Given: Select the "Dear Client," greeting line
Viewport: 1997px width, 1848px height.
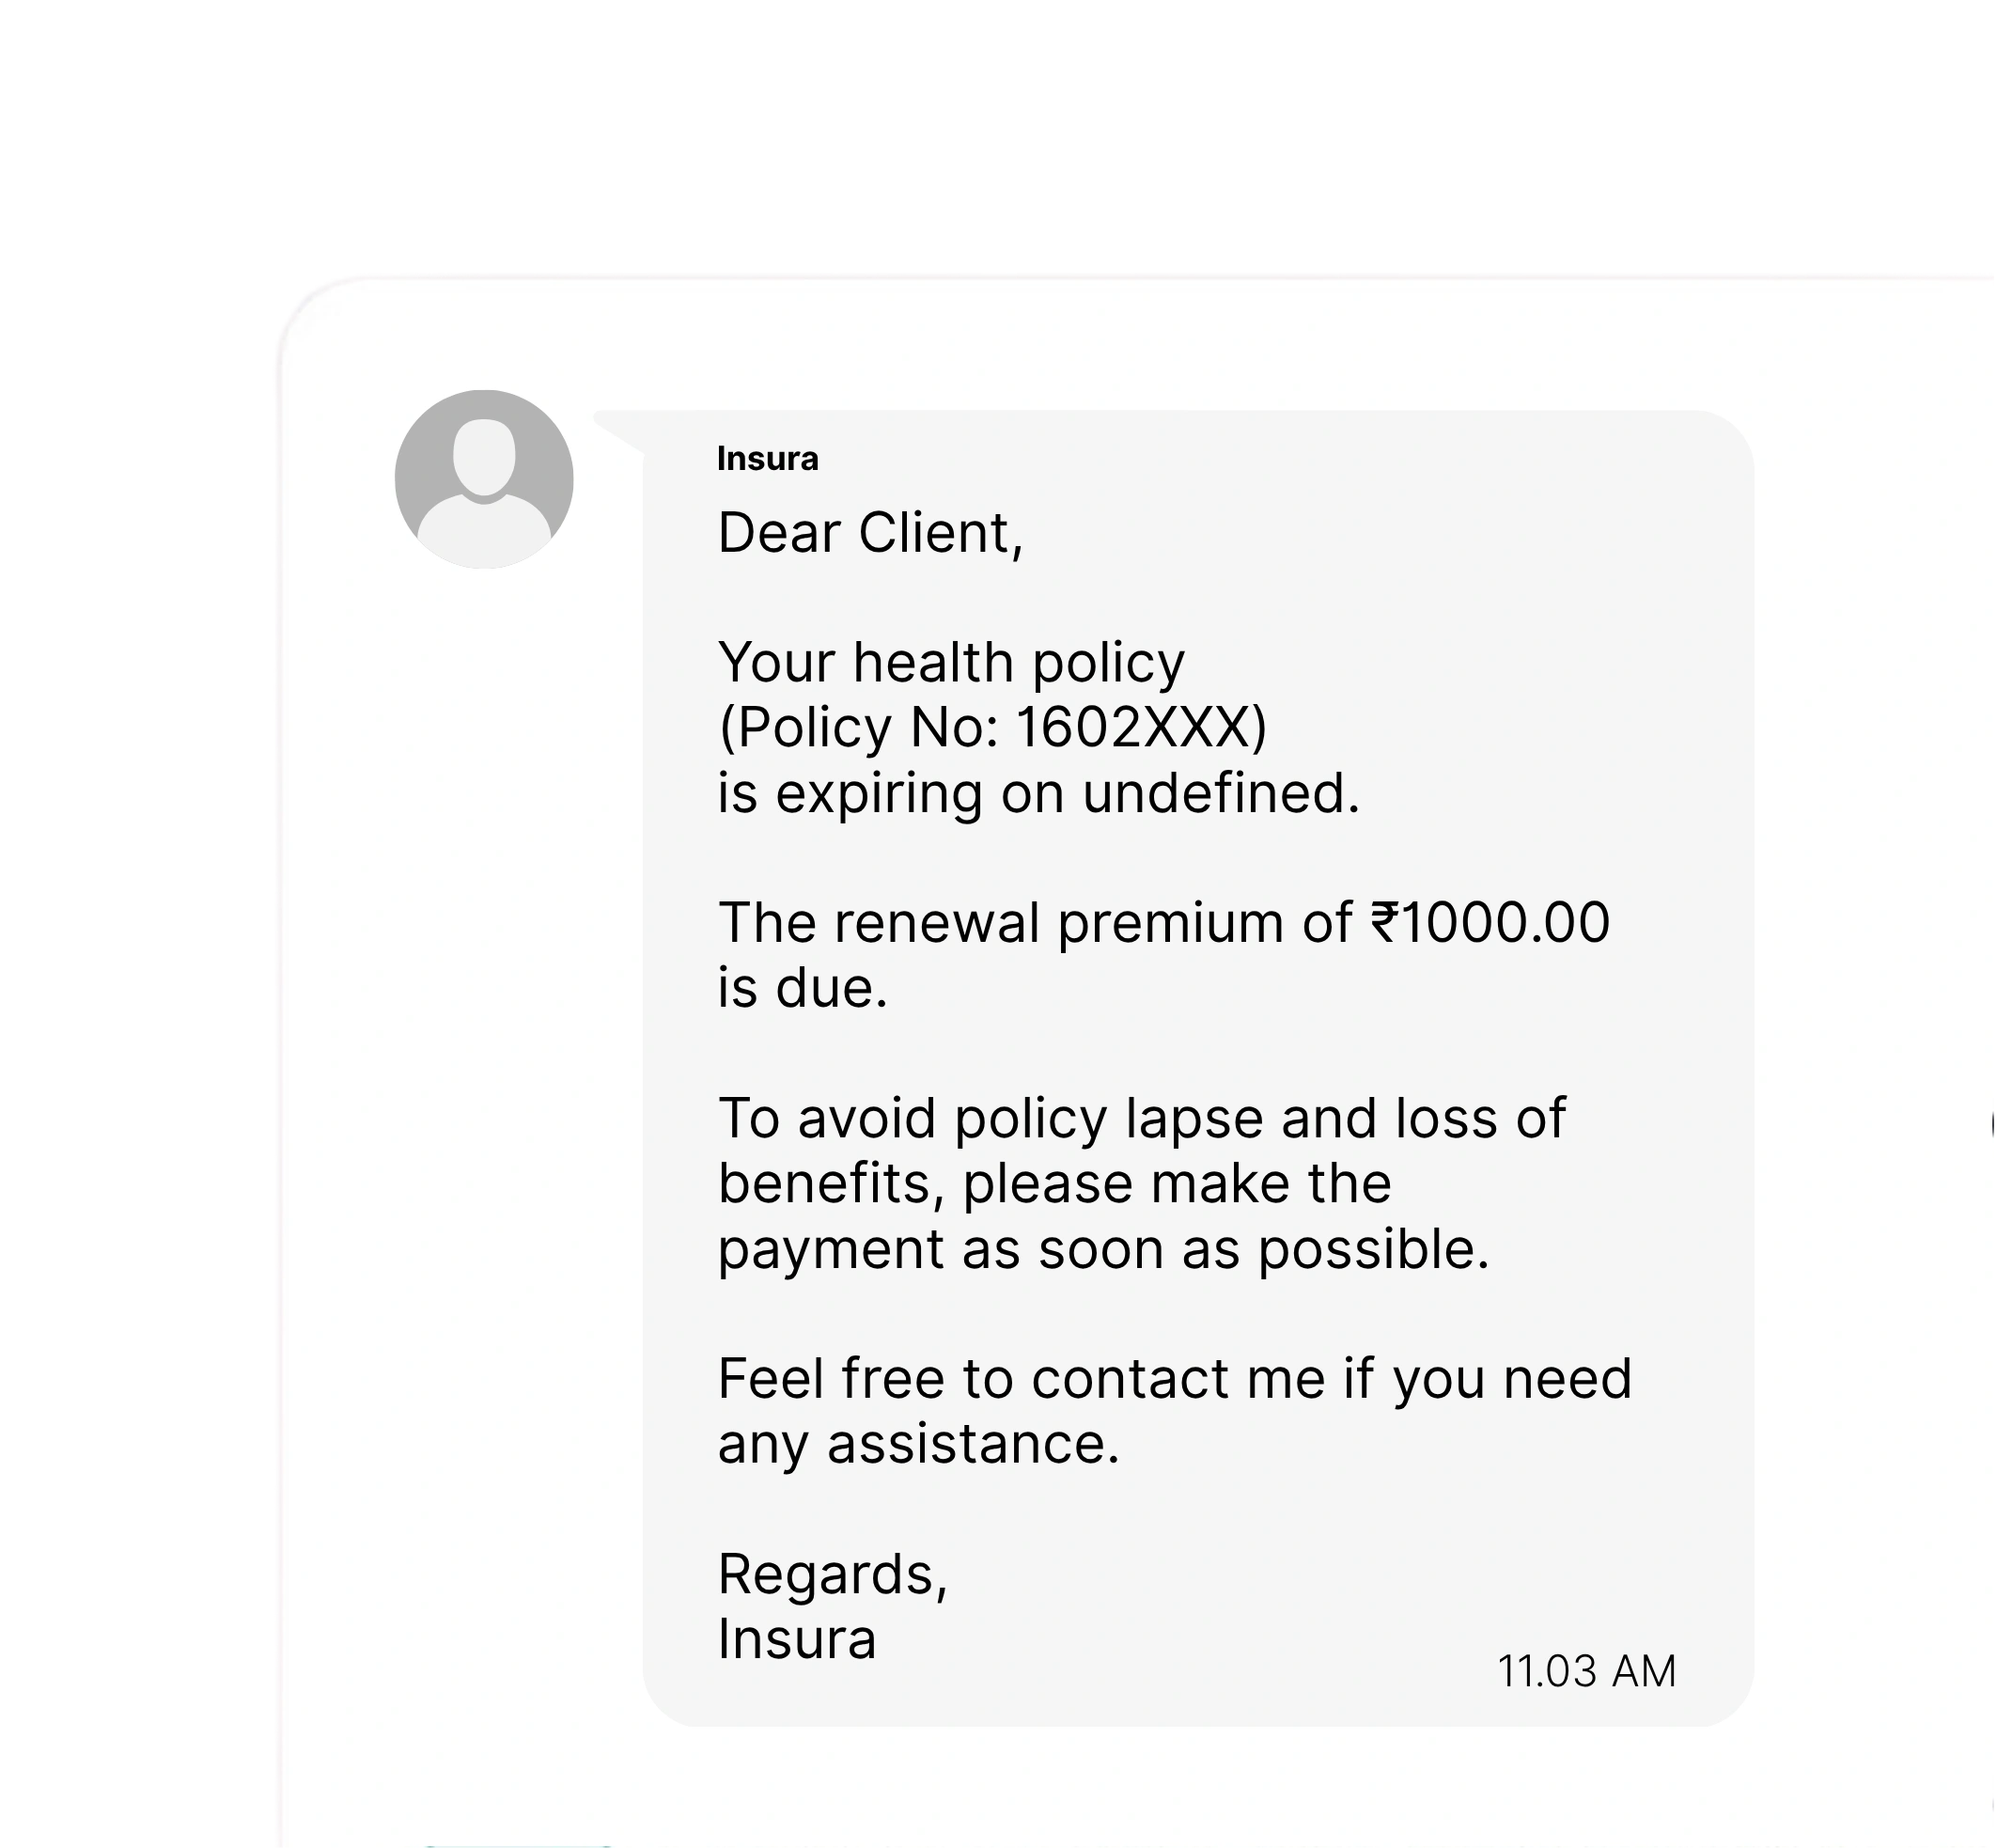Looking at the screenshot, I should coord(870,533).
